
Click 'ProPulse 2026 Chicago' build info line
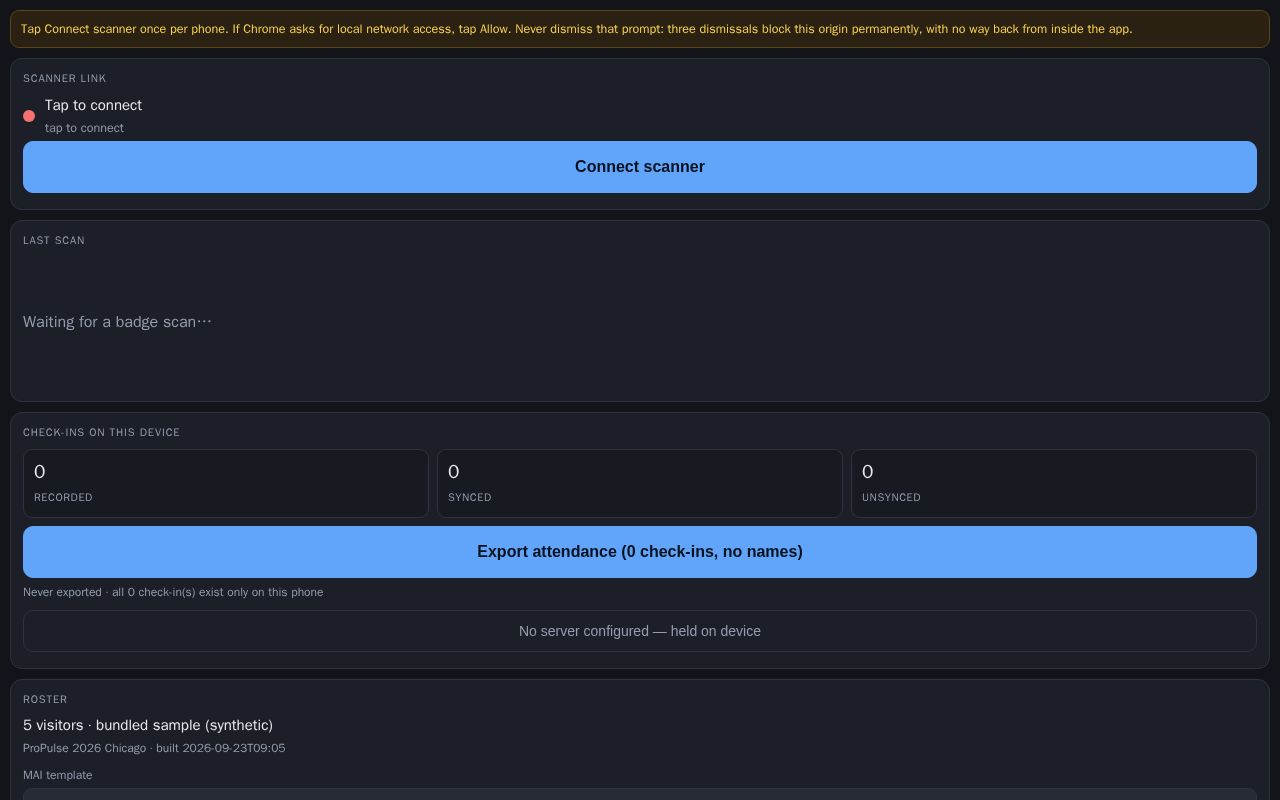154,748
